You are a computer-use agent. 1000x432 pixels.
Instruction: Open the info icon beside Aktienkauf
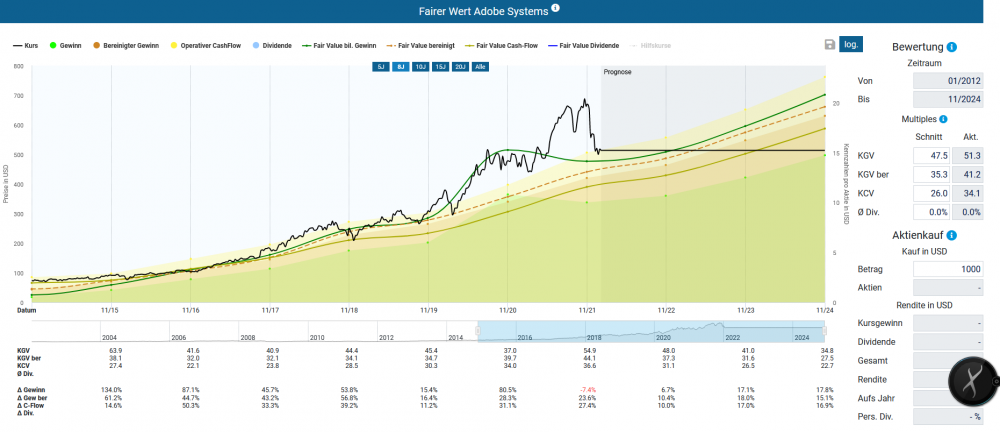click(952, 235)
